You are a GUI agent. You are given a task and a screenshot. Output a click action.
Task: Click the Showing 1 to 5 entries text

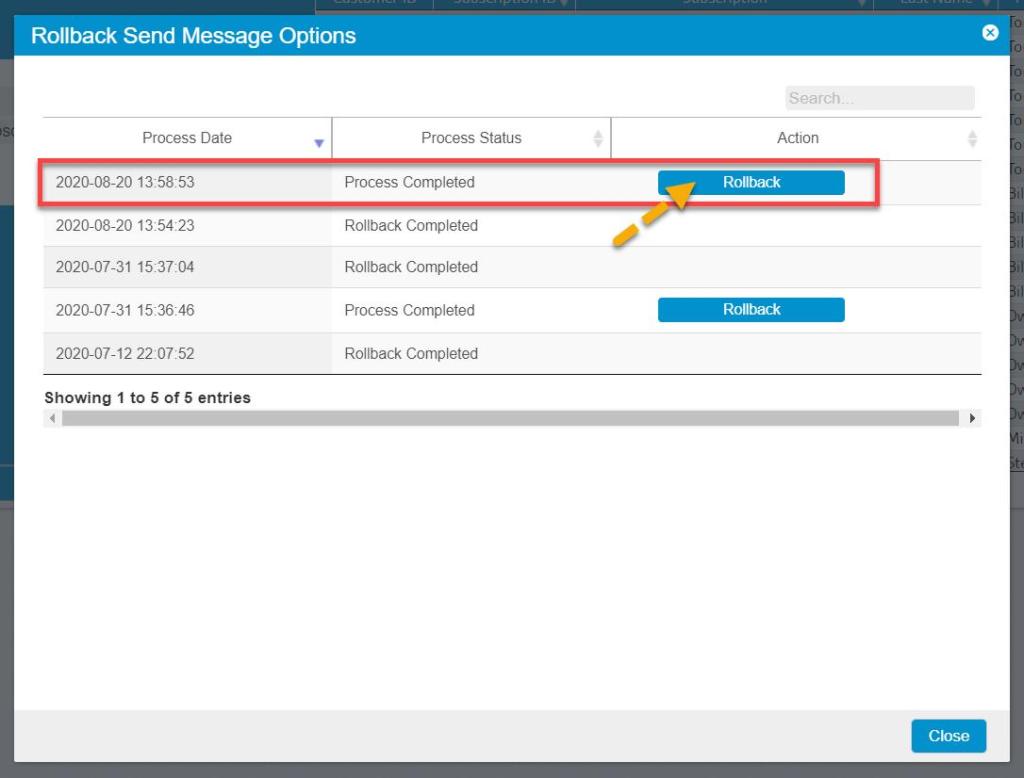coord(147,397)
